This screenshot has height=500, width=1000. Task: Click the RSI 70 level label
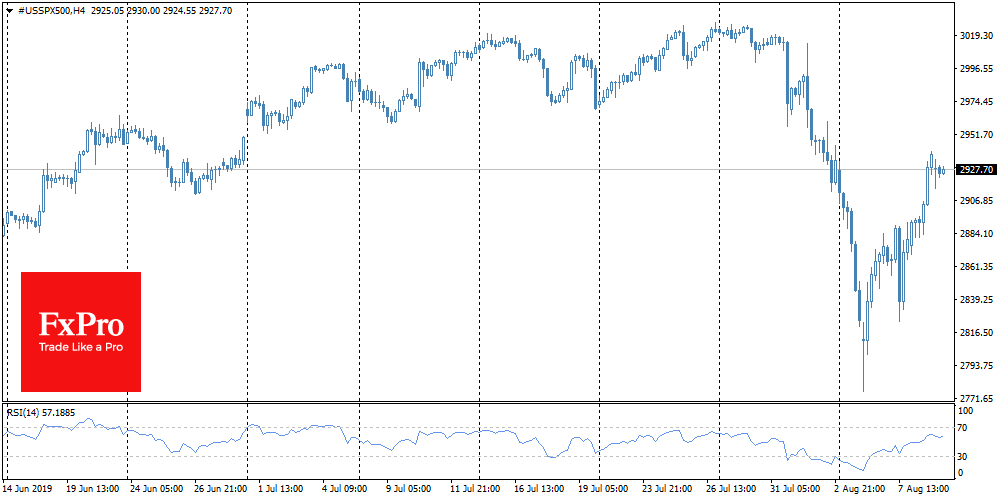[964, 428]
